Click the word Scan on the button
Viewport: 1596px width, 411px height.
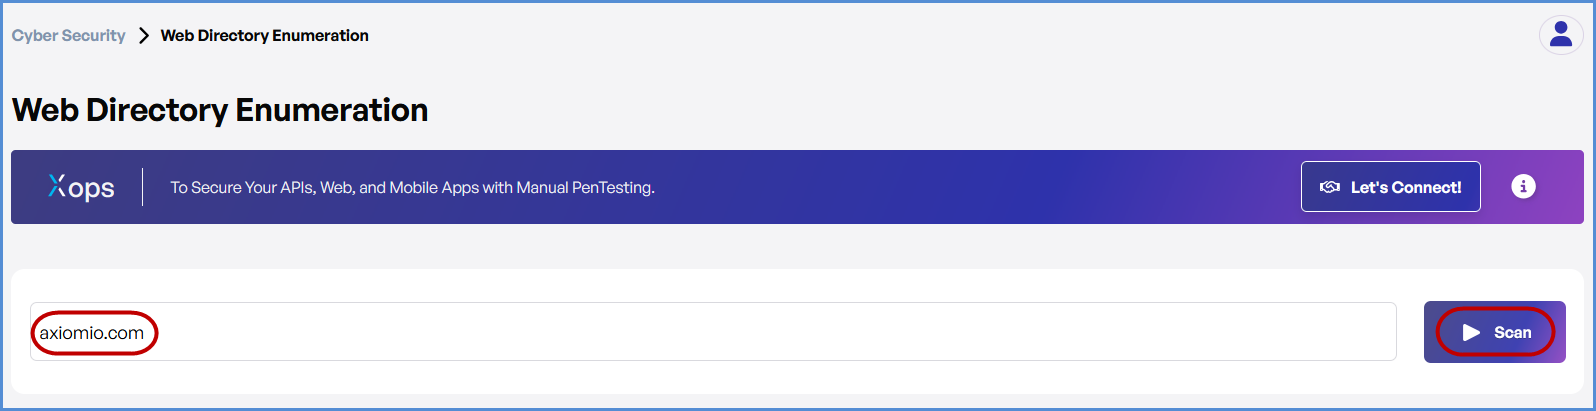tap(1512, 333)
